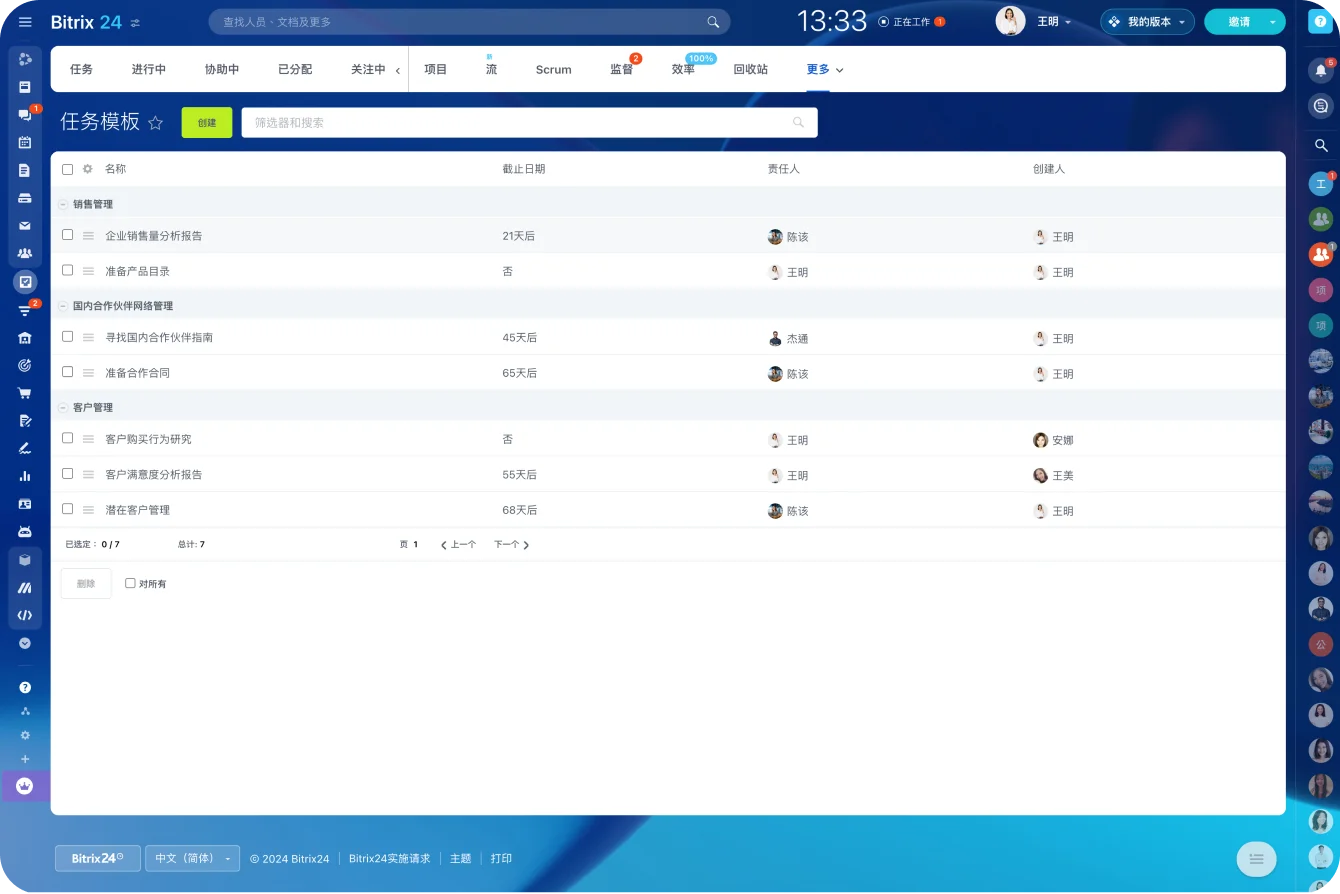Click the hamburger menu icon top-left
This screenshot has height=894, width=1340.
(x=25, y=22)
